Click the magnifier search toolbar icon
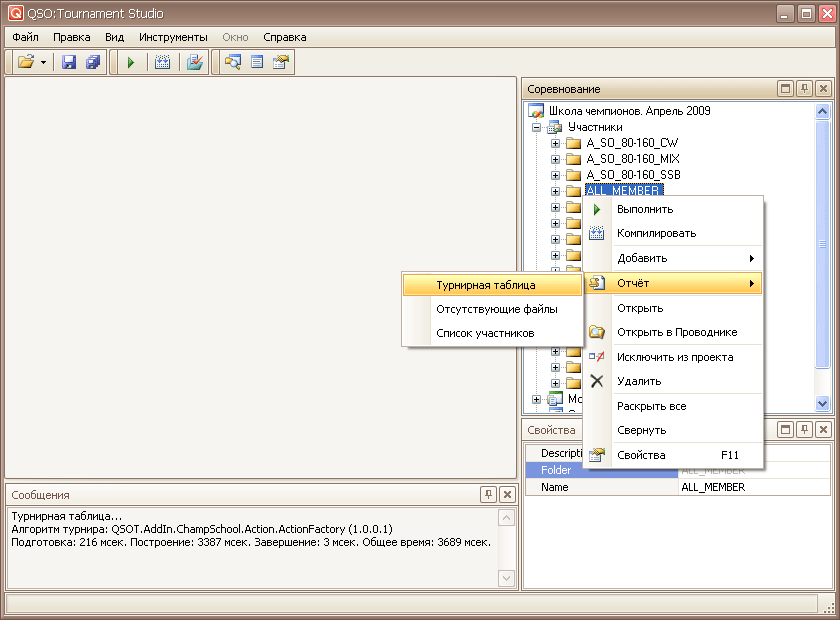Viewport: 840px width, 620px height. 233,62
